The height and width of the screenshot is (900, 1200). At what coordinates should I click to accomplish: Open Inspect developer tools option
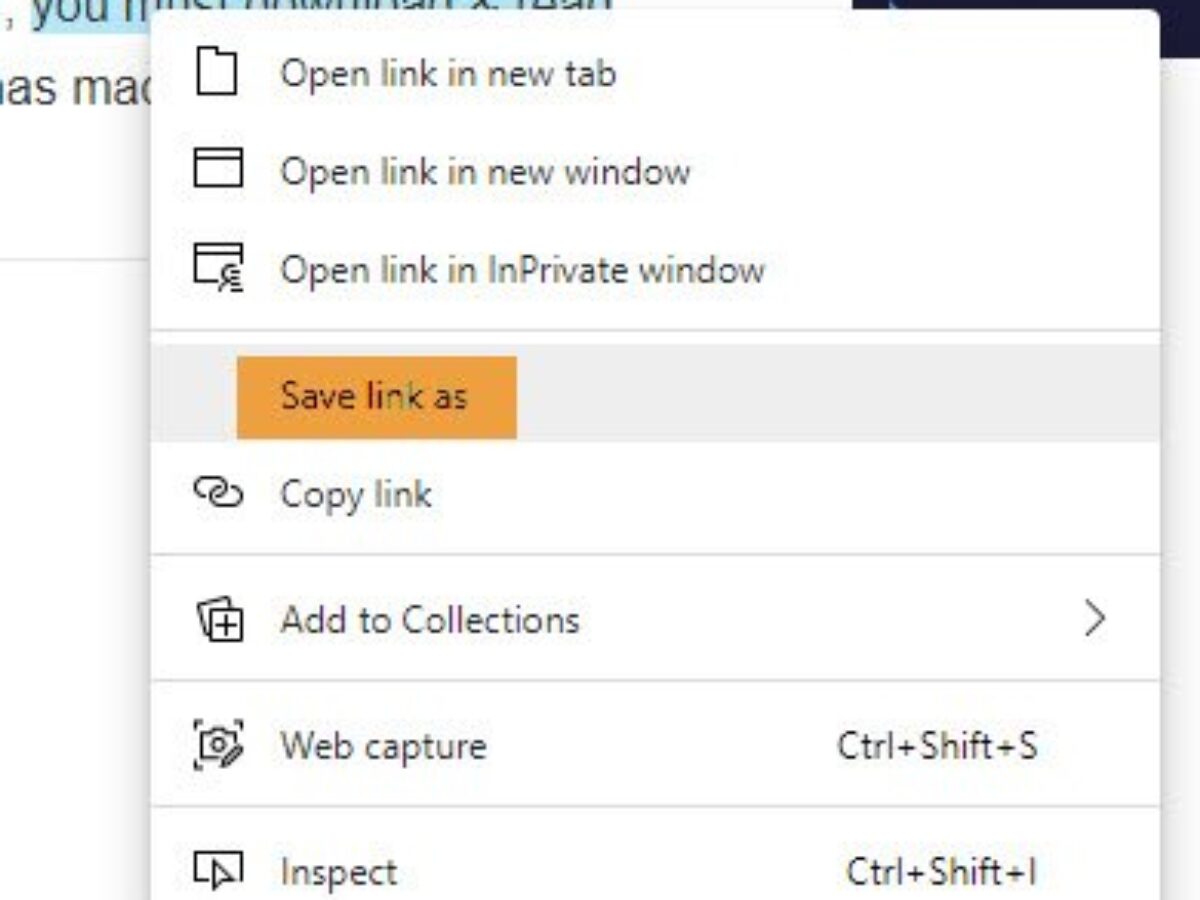337,869
